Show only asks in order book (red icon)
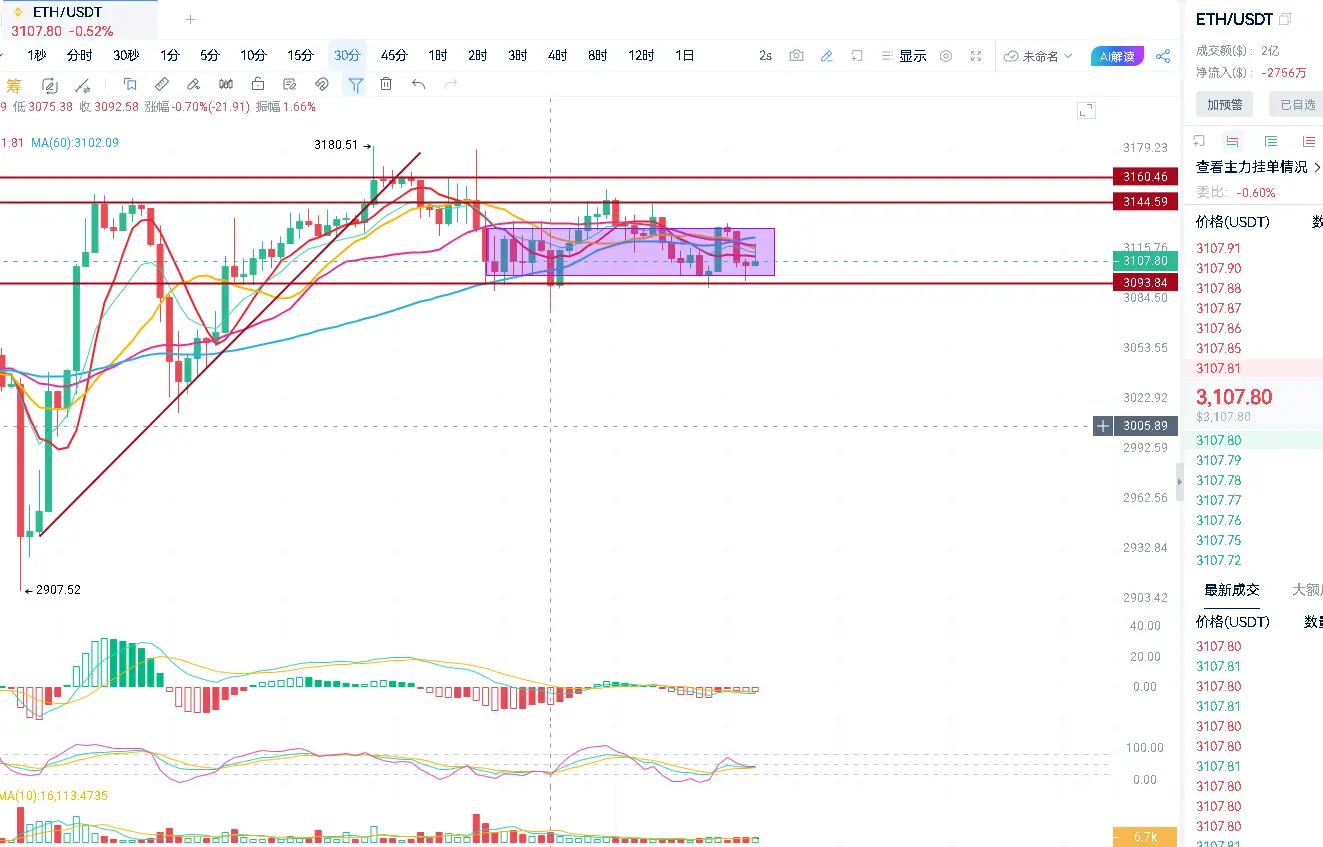The width and height of the screenshot is (1323, 847). coord(1308,141)
